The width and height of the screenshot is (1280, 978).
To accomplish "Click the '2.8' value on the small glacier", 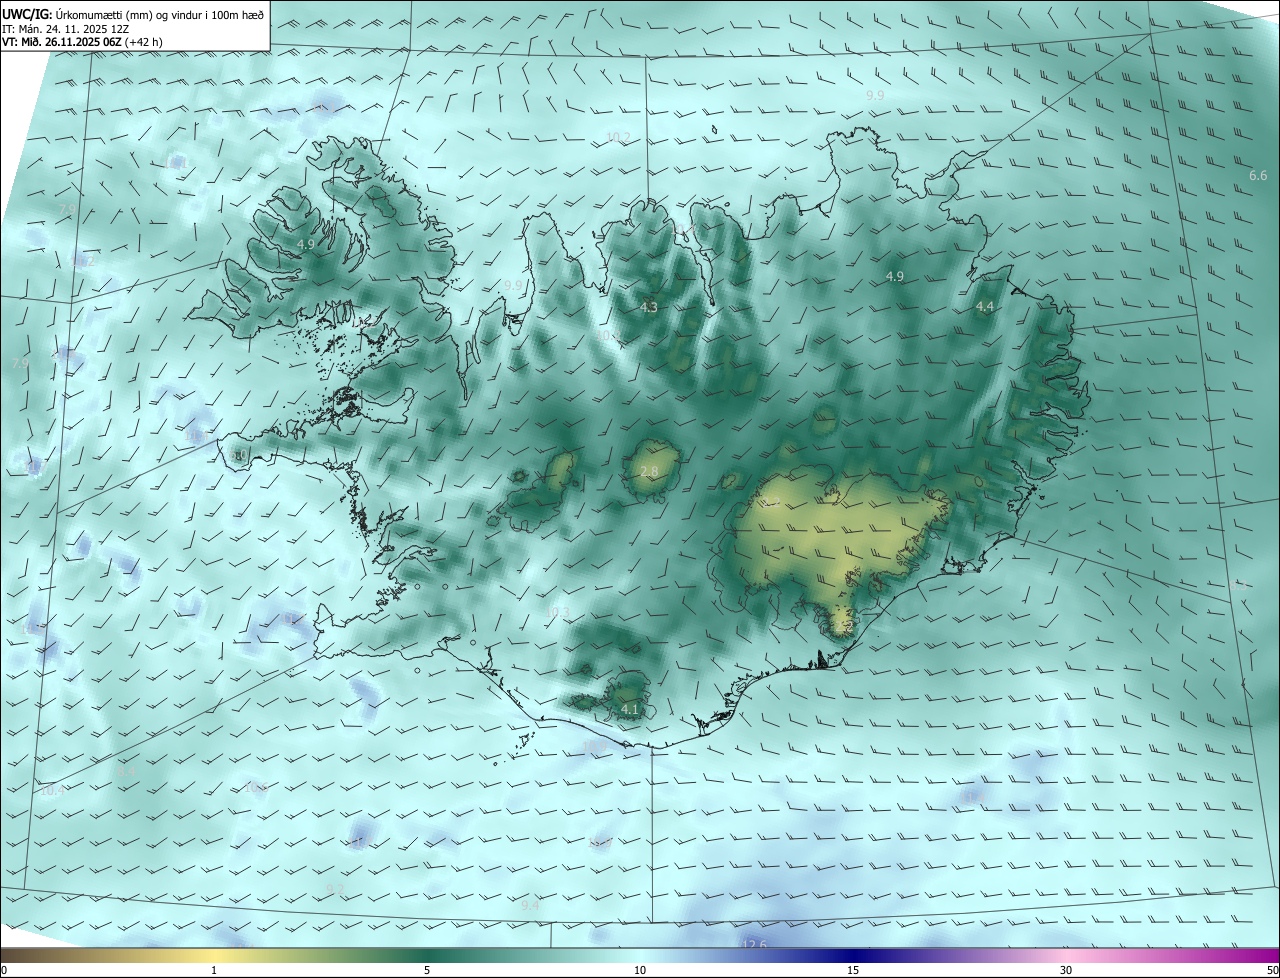I will coord(649,472).
